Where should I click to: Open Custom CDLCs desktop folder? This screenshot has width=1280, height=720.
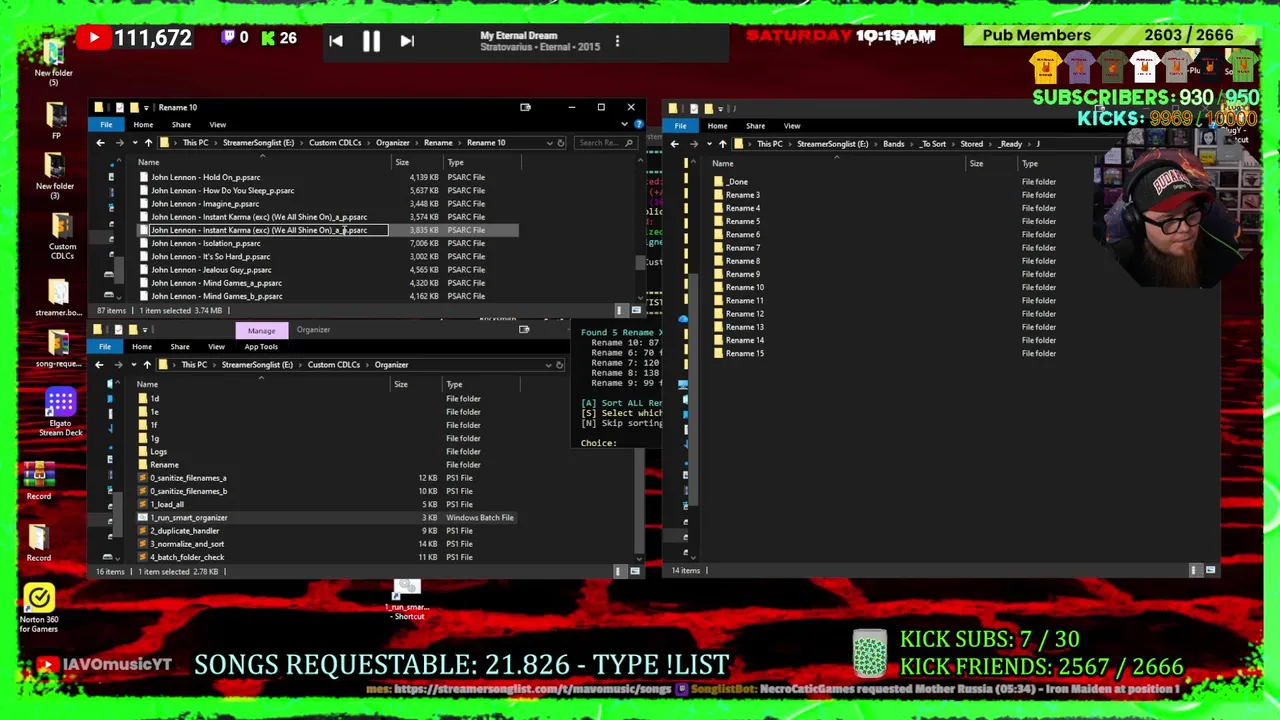pos(62,237)
